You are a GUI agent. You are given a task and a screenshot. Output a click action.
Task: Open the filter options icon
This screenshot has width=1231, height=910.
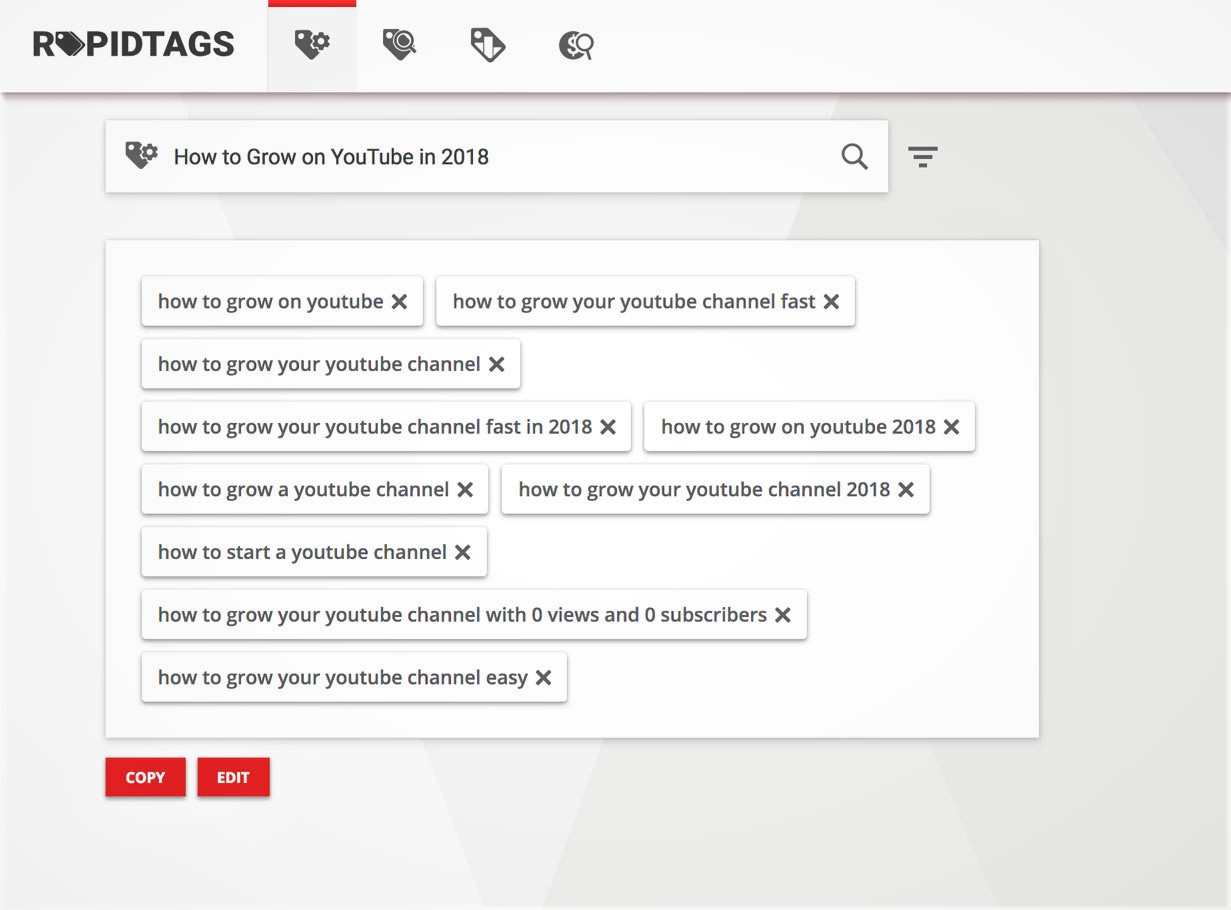point(923,156)
